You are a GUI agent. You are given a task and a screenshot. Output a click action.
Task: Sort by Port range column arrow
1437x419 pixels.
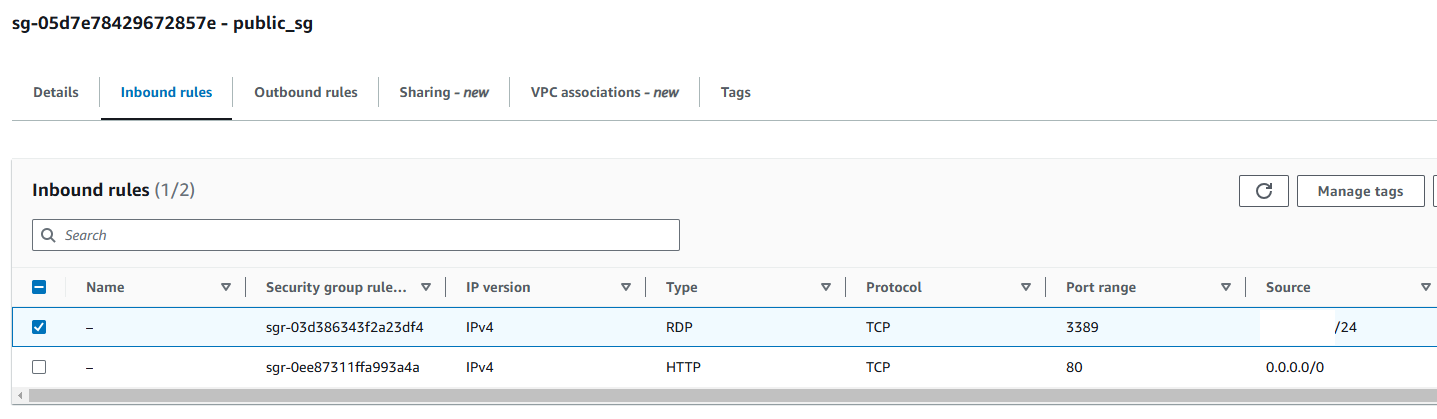pyautogui.click(x=1226, y=287)
